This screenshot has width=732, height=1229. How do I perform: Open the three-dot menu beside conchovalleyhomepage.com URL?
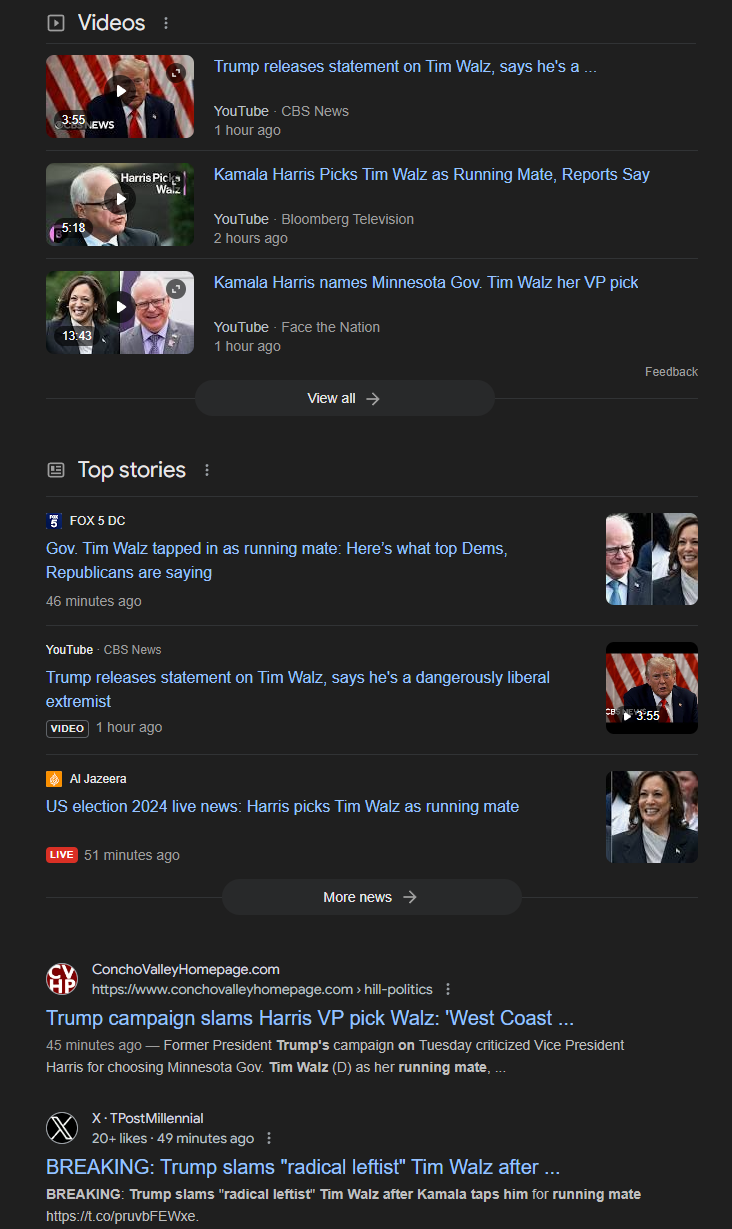(448, 989)
